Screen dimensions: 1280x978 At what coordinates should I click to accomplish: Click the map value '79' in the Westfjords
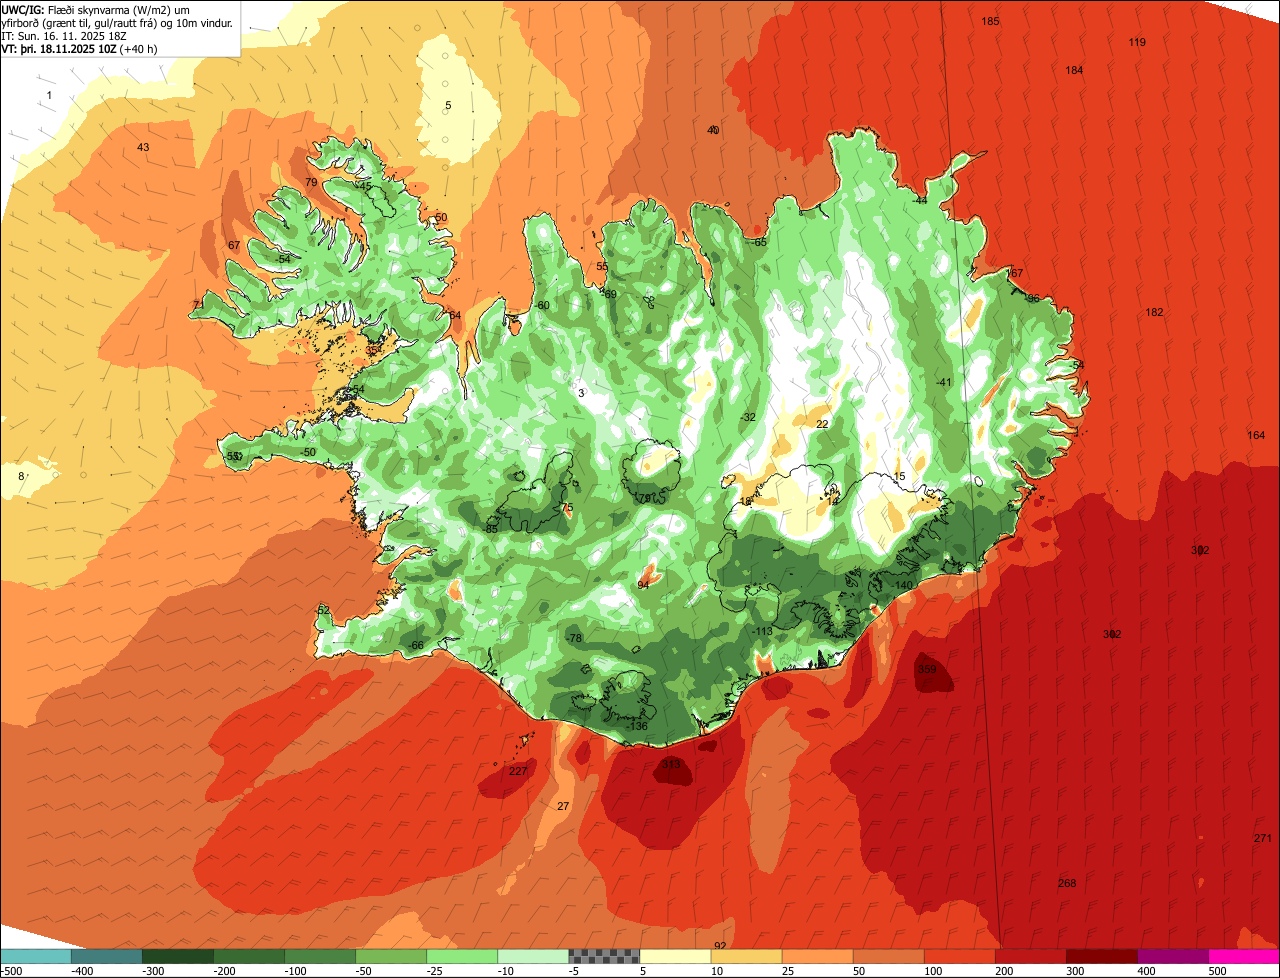click(x=311, y=182)
